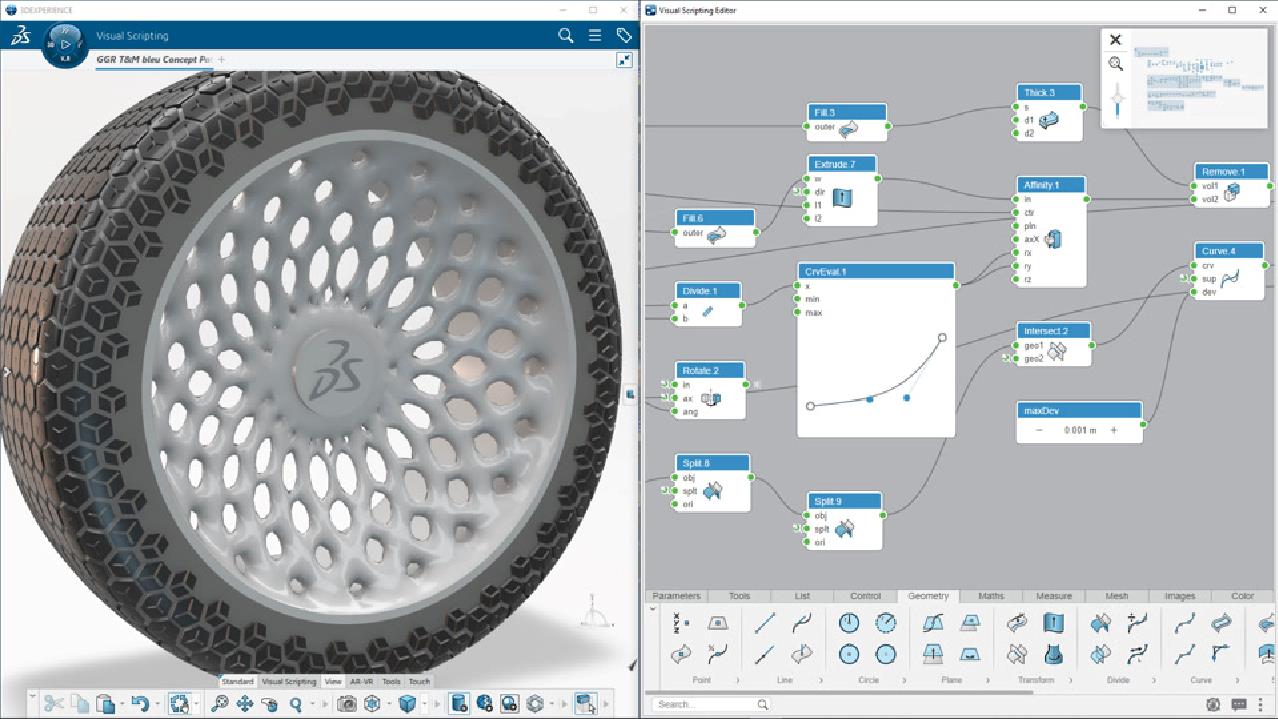This screenshot has width=1278, height=719.
Task: Decrease maxDev value with minus button
Action: pyautogui.click(x=1039, y=430)
